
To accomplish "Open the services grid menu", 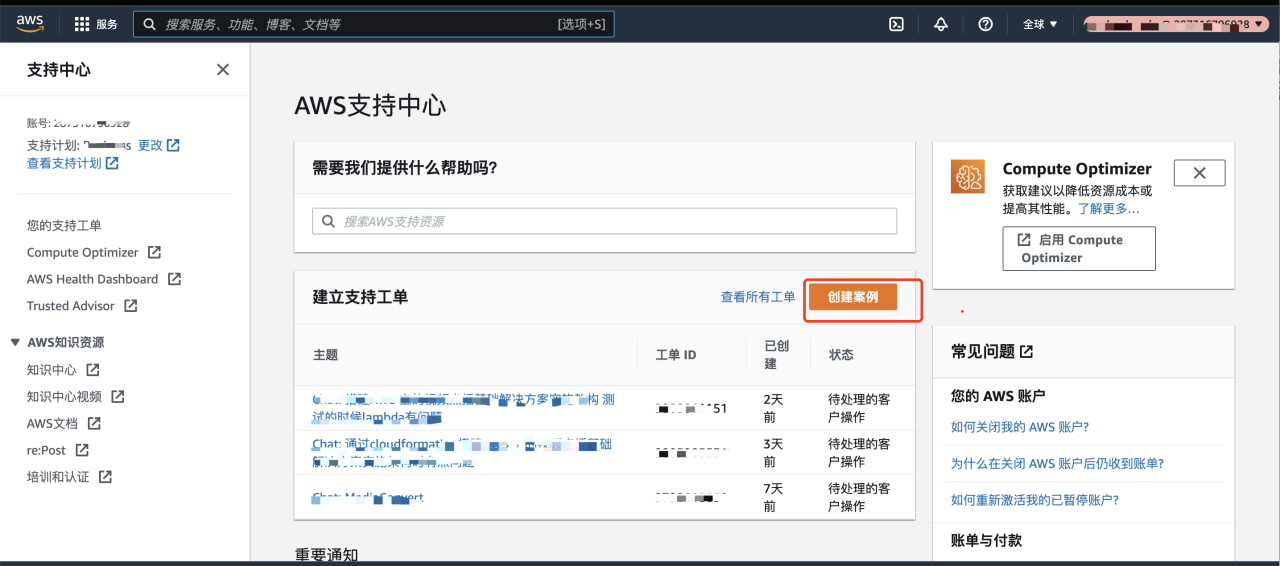I will (96, 24).
